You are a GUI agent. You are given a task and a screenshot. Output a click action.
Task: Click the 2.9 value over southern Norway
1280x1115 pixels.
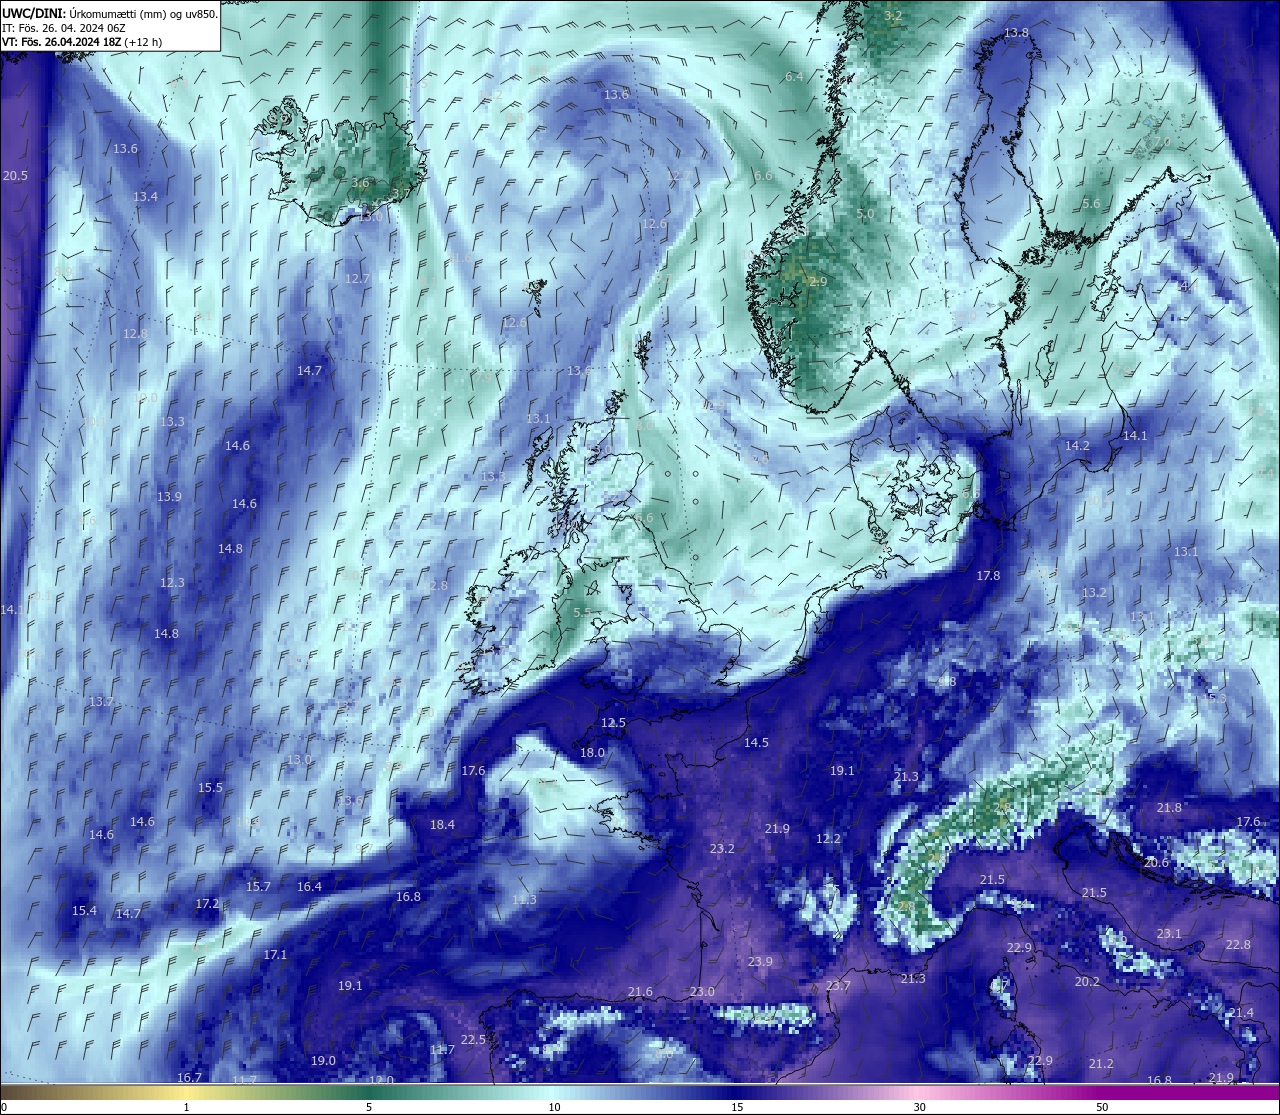818,282
